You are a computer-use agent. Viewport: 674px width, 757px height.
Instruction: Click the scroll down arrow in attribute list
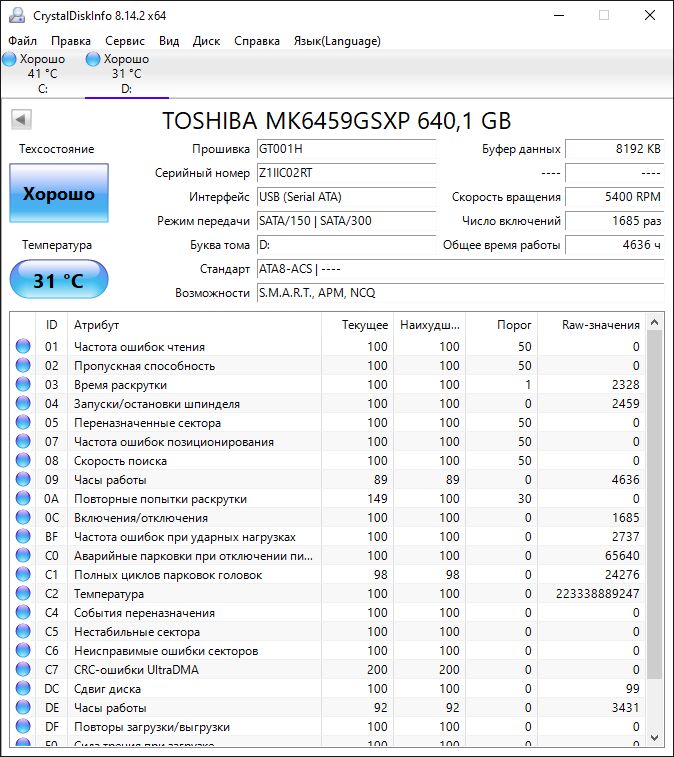point(655,738)
